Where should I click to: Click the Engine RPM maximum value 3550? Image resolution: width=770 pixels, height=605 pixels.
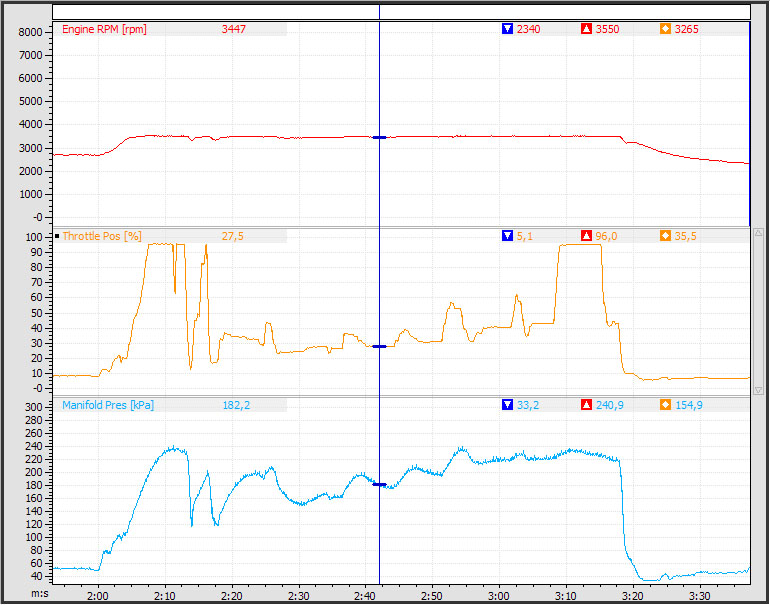point(607,29)
